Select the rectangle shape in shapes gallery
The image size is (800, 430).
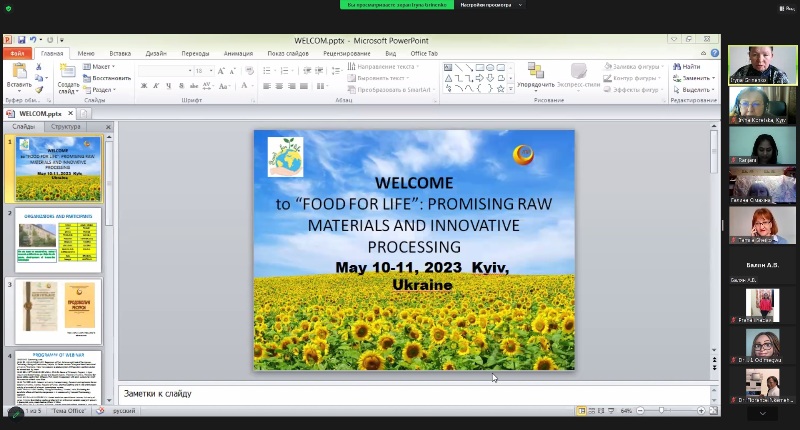pos(480,67)
